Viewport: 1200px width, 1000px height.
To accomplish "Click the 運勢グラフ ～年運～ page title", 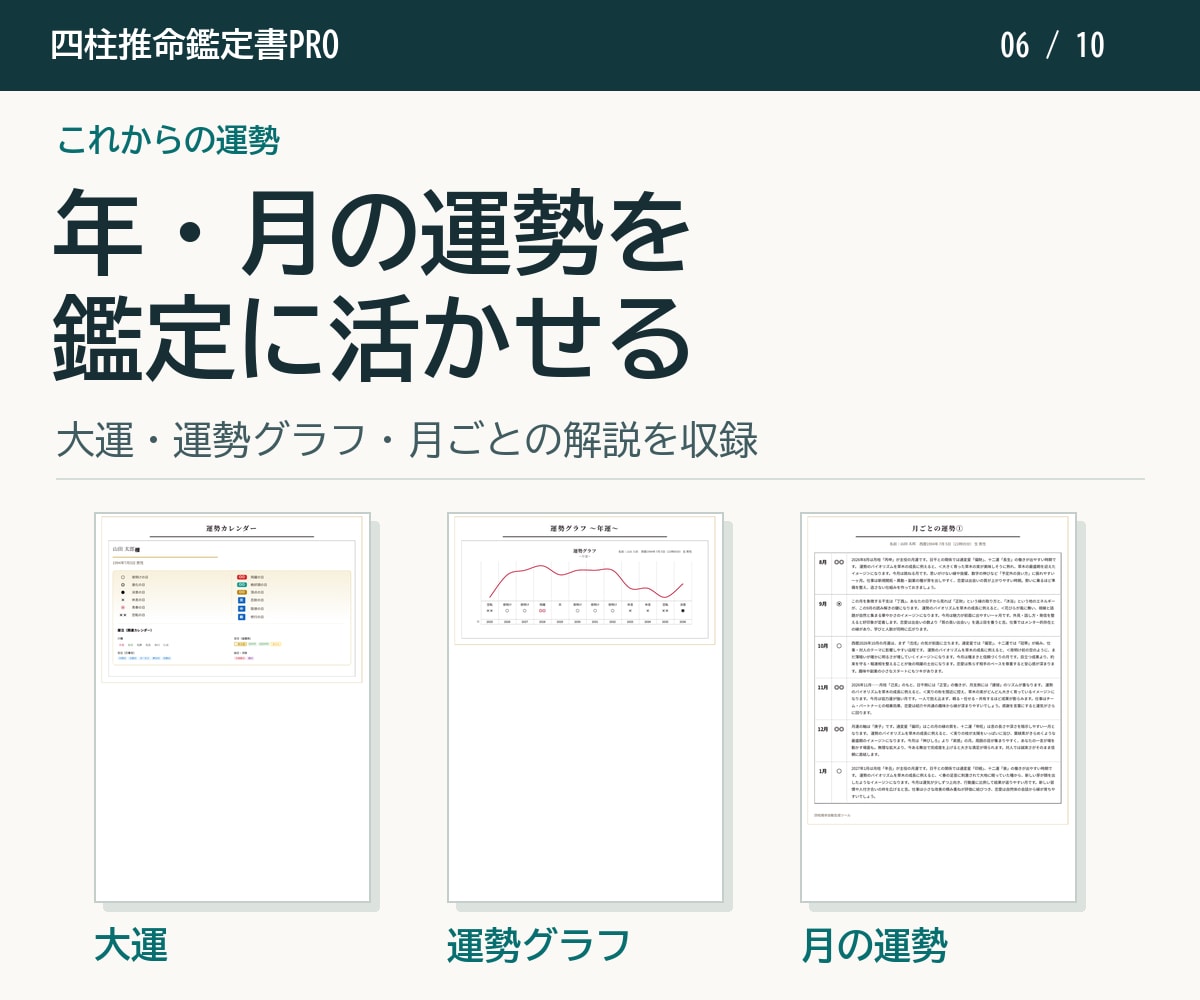I will (x=585, y=528).
